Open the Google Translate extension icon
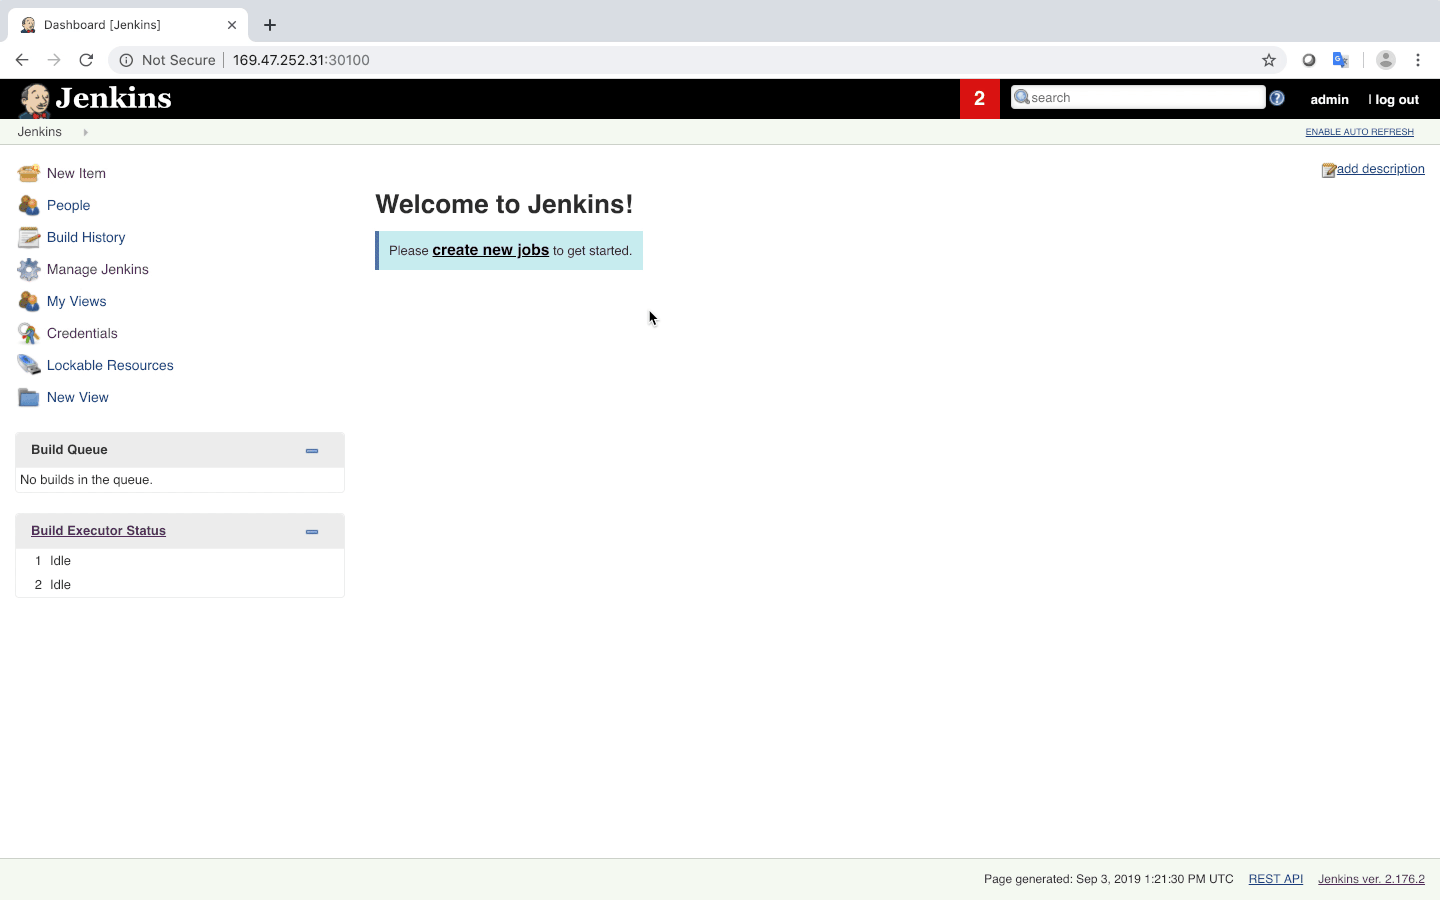The height and width of the screenshot is (900, 1440). (x=1341, y=60)
